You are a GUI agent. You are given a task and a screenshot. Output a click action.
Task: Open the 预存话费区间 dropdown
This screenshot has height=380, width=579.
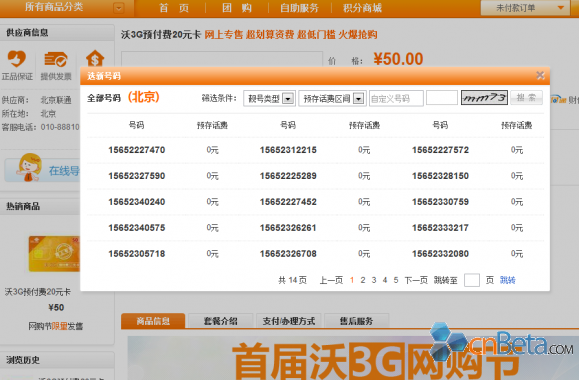point(332,99)
